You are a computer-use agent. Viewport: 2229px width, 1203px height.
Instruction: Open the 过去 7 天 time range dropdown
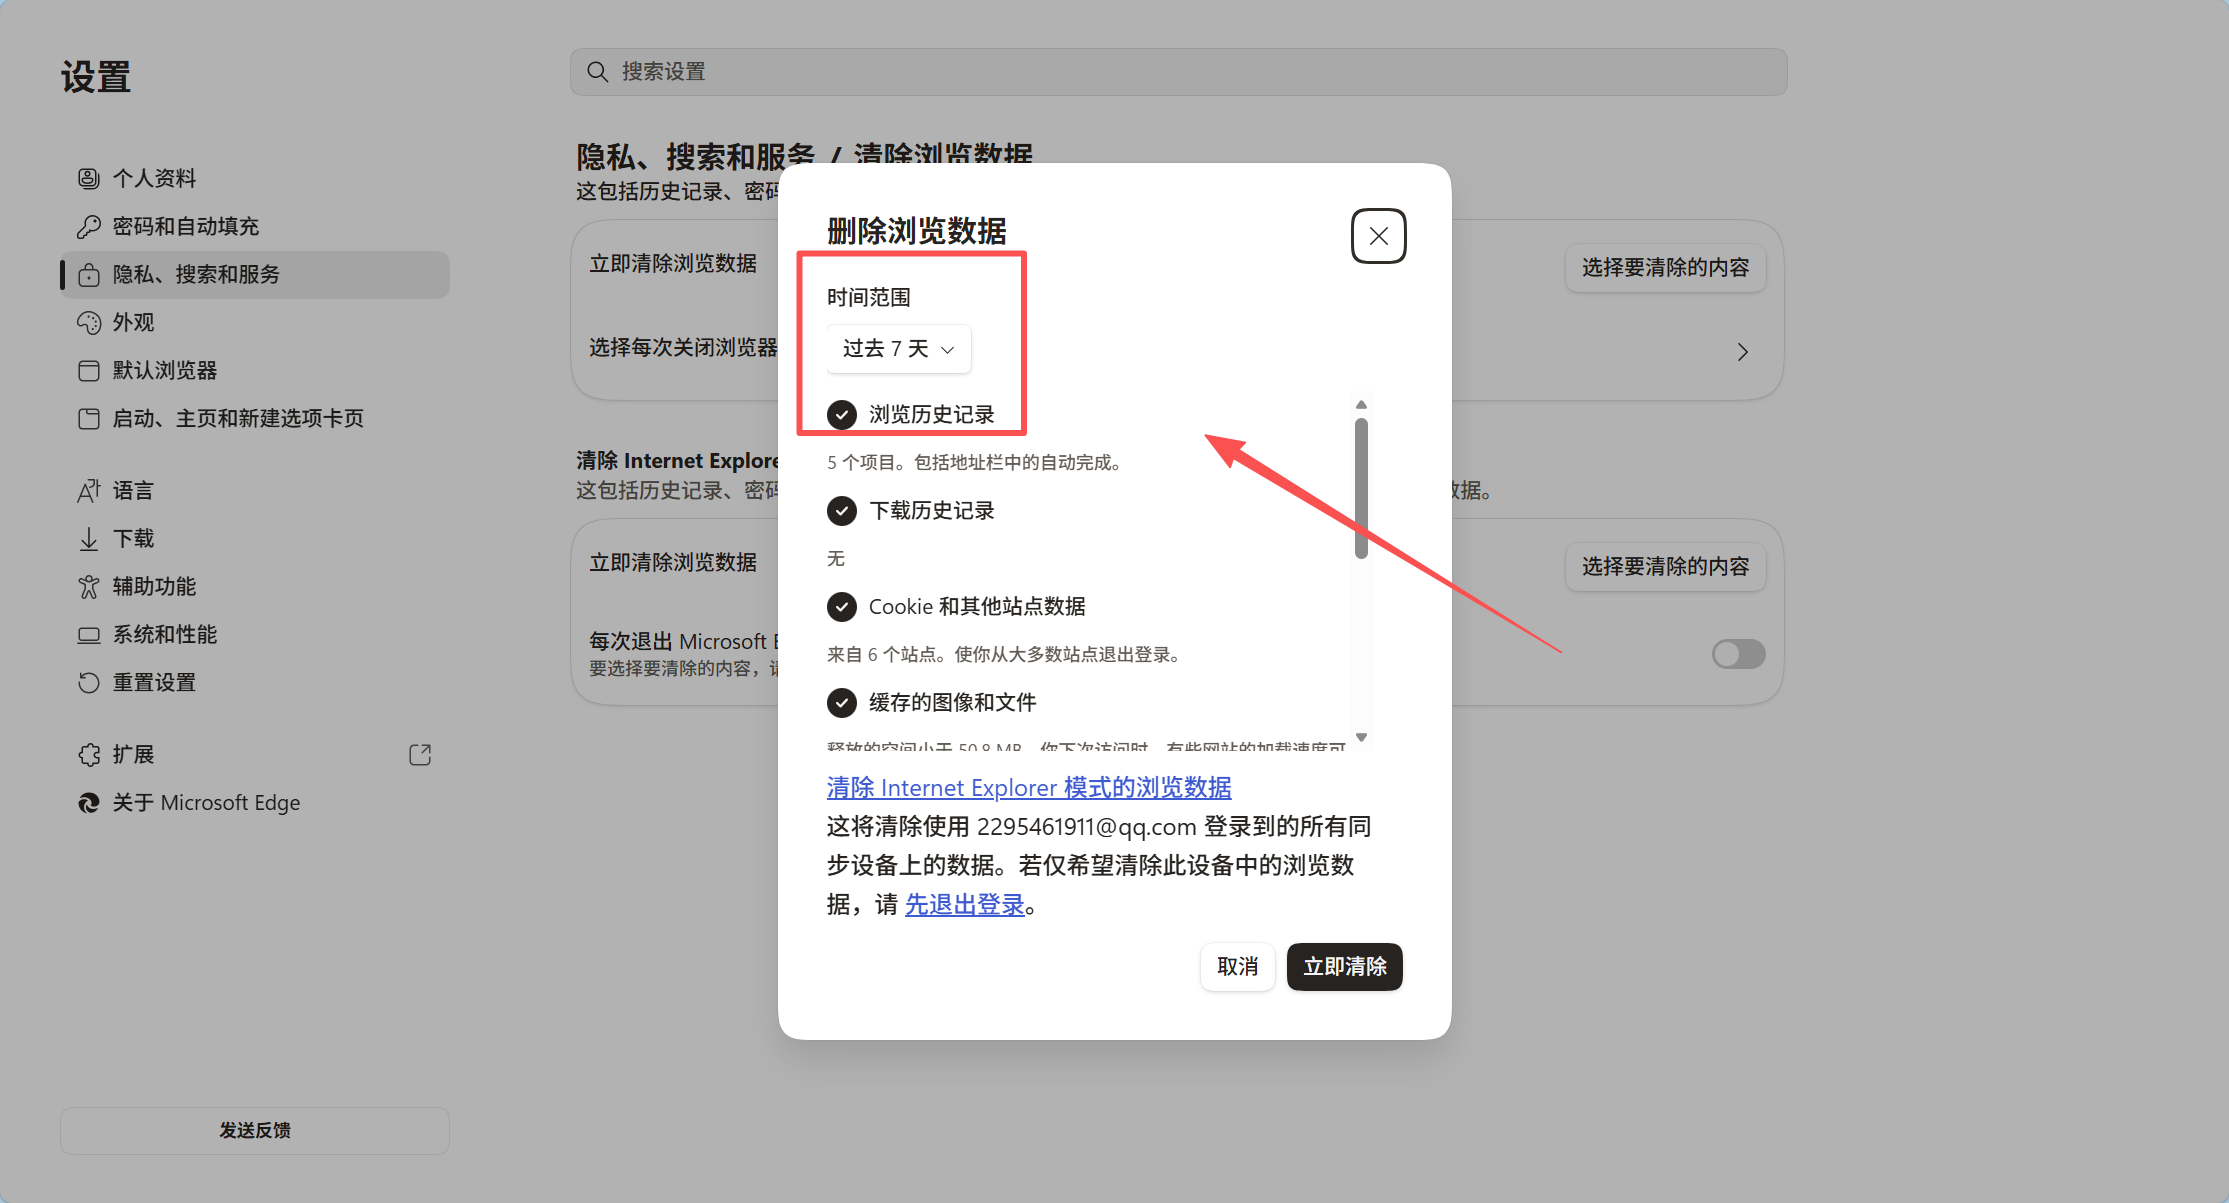[x=898, y=348]
